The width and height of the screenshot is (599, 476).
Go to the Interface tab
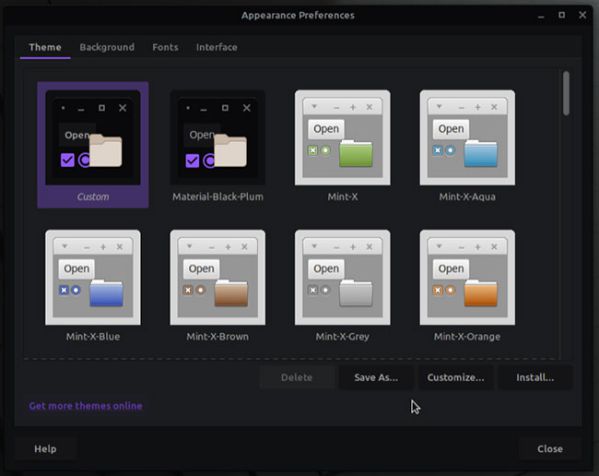(x=217, y=47)
